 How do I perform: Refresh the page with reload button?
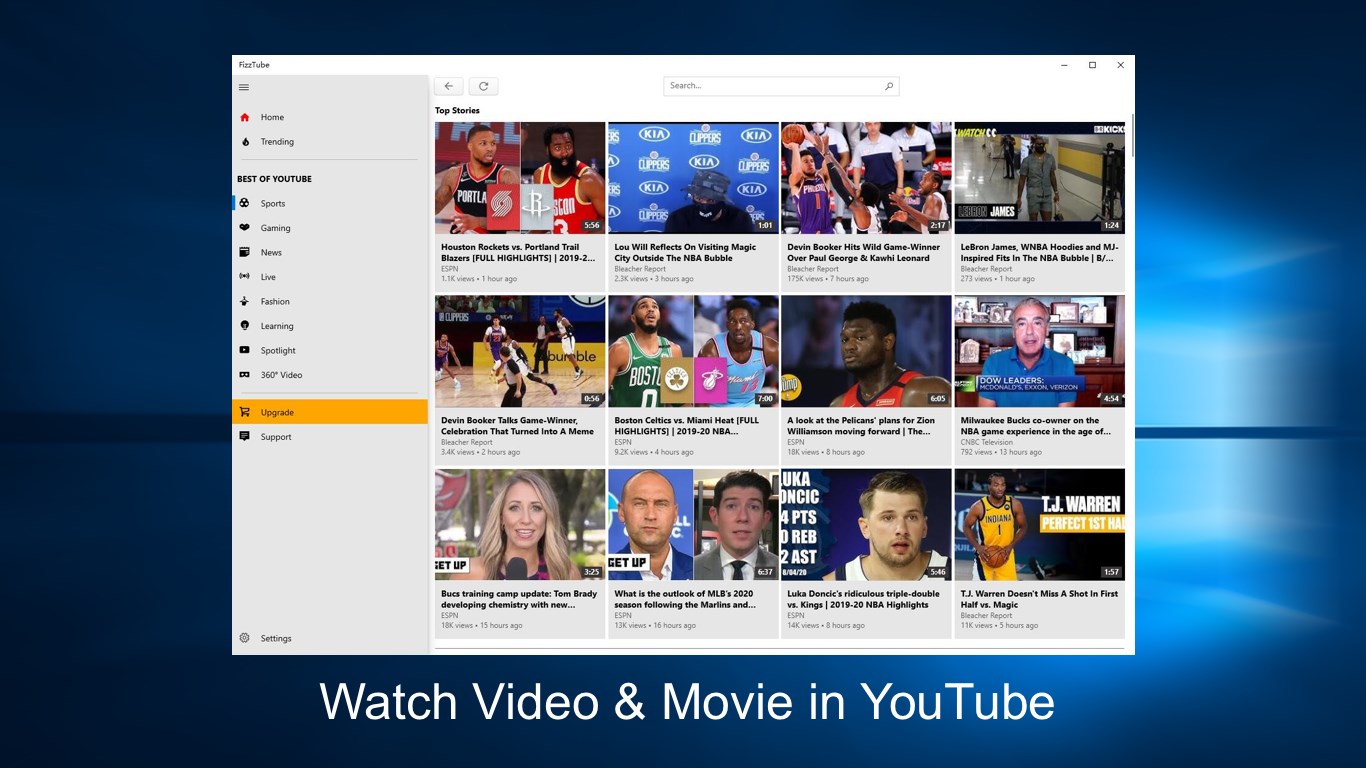point(483,86)
